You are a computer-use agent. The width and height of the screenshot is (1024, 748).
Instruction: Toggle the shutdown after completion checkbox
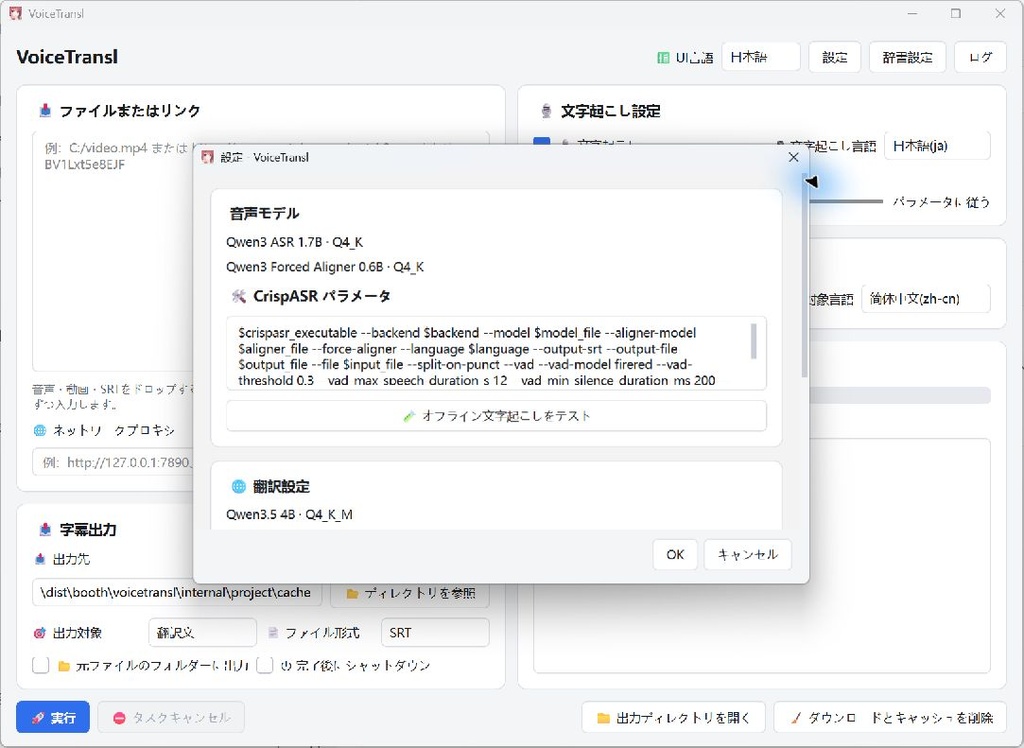(x=264, y=665)
